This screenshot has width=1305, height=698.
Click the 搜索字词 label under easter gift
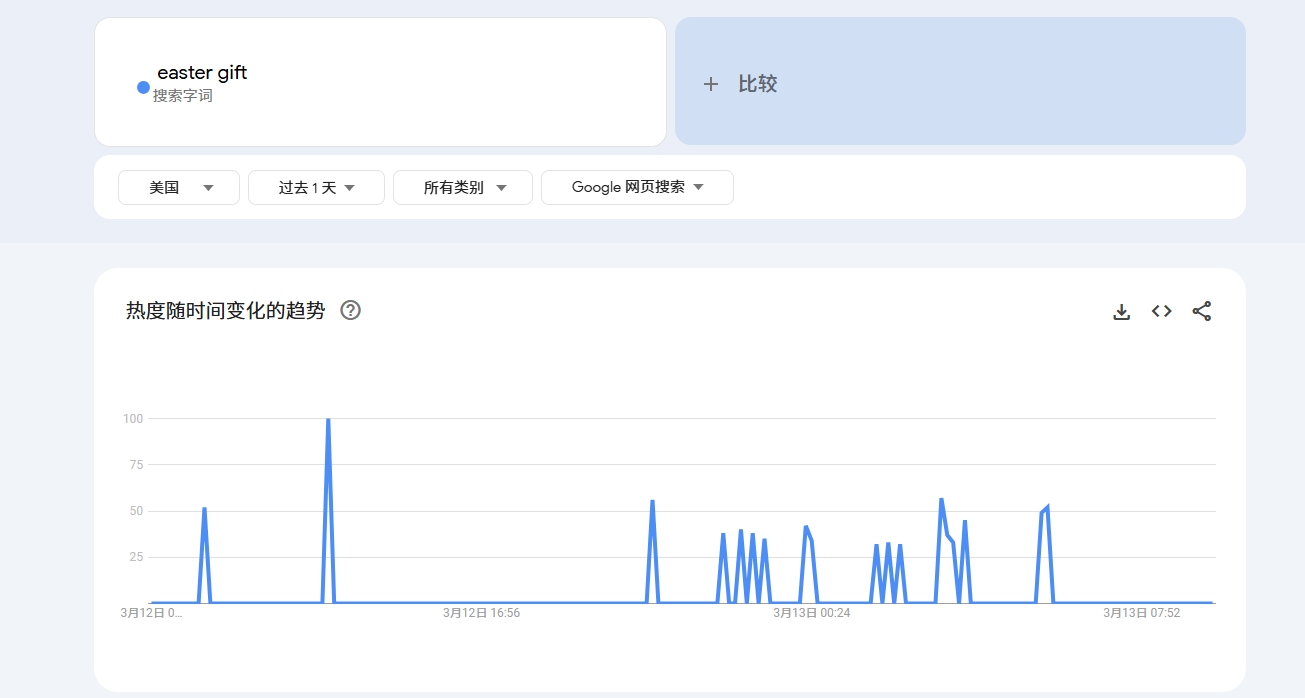(x=183, y=96)
